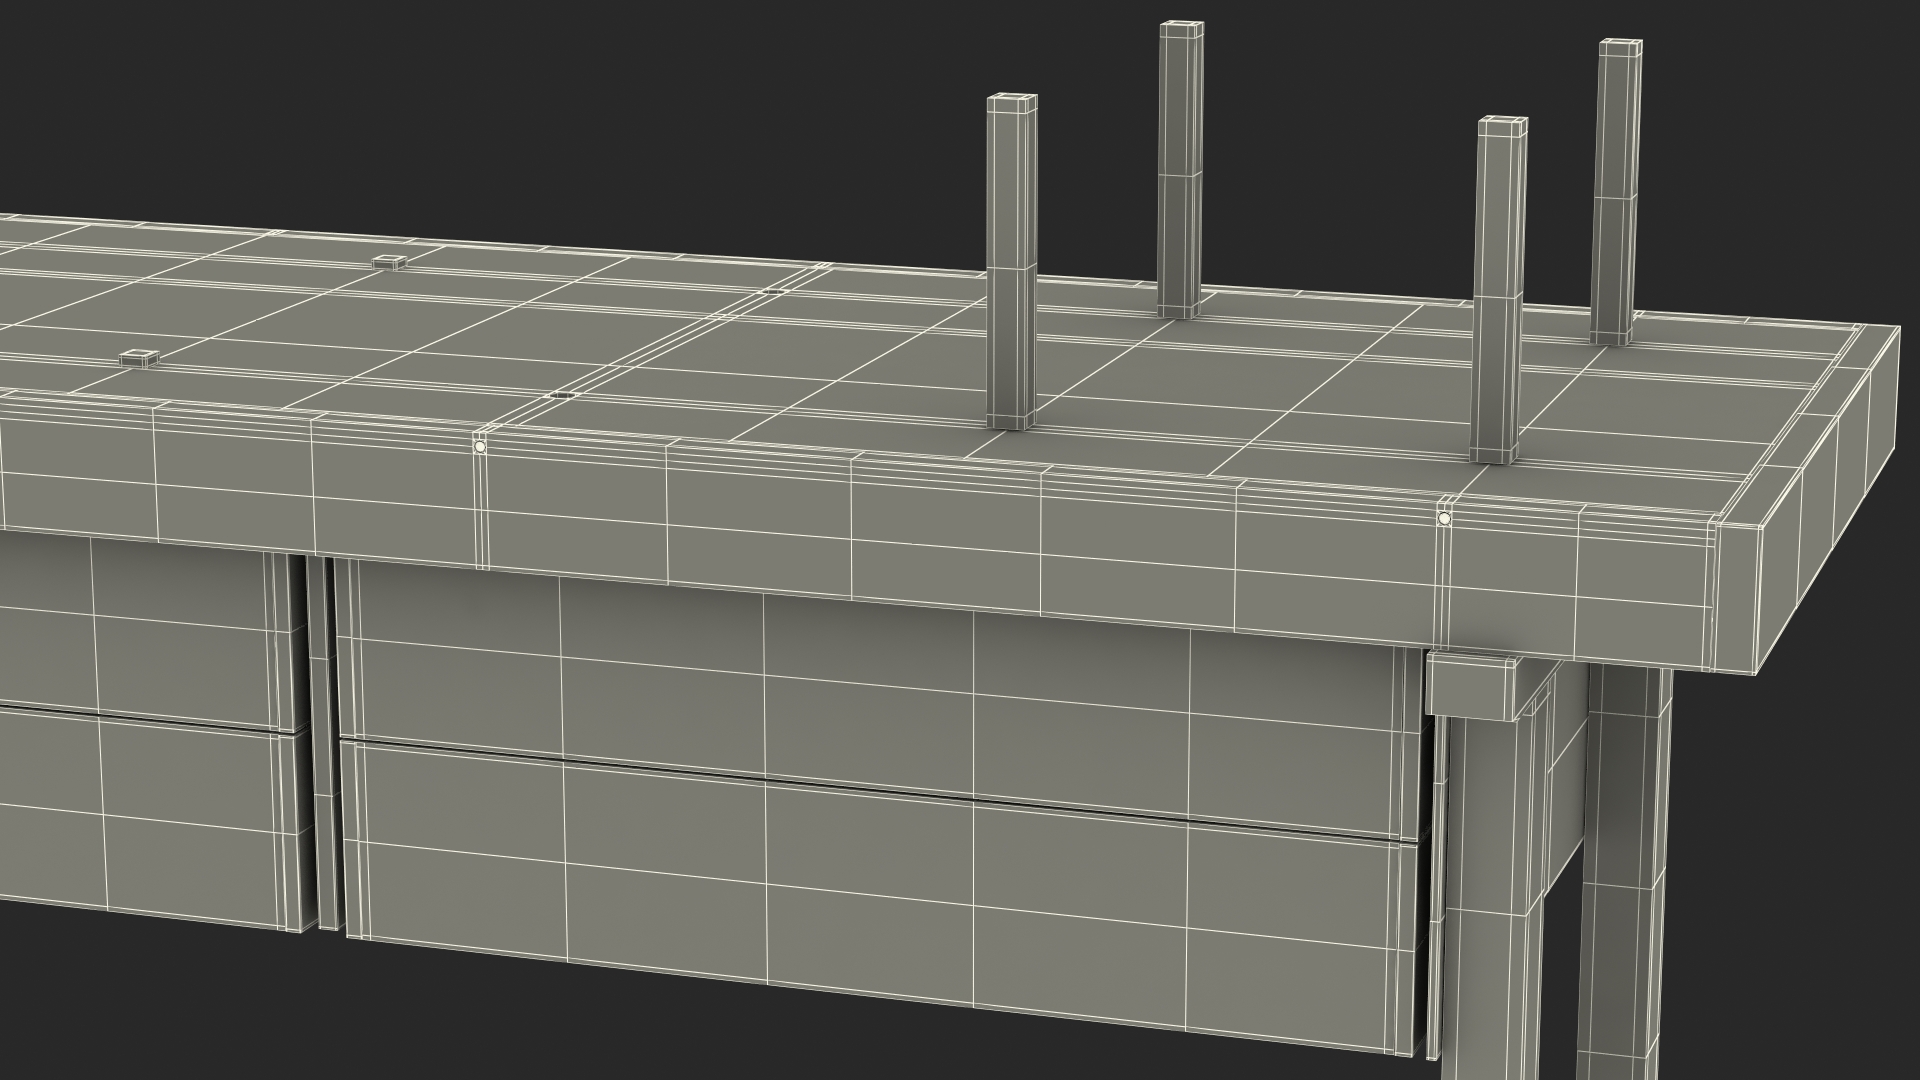Select the small square peg near front-left tabletop
The image size is (1920, 1080).
click(x=138, y=357)
